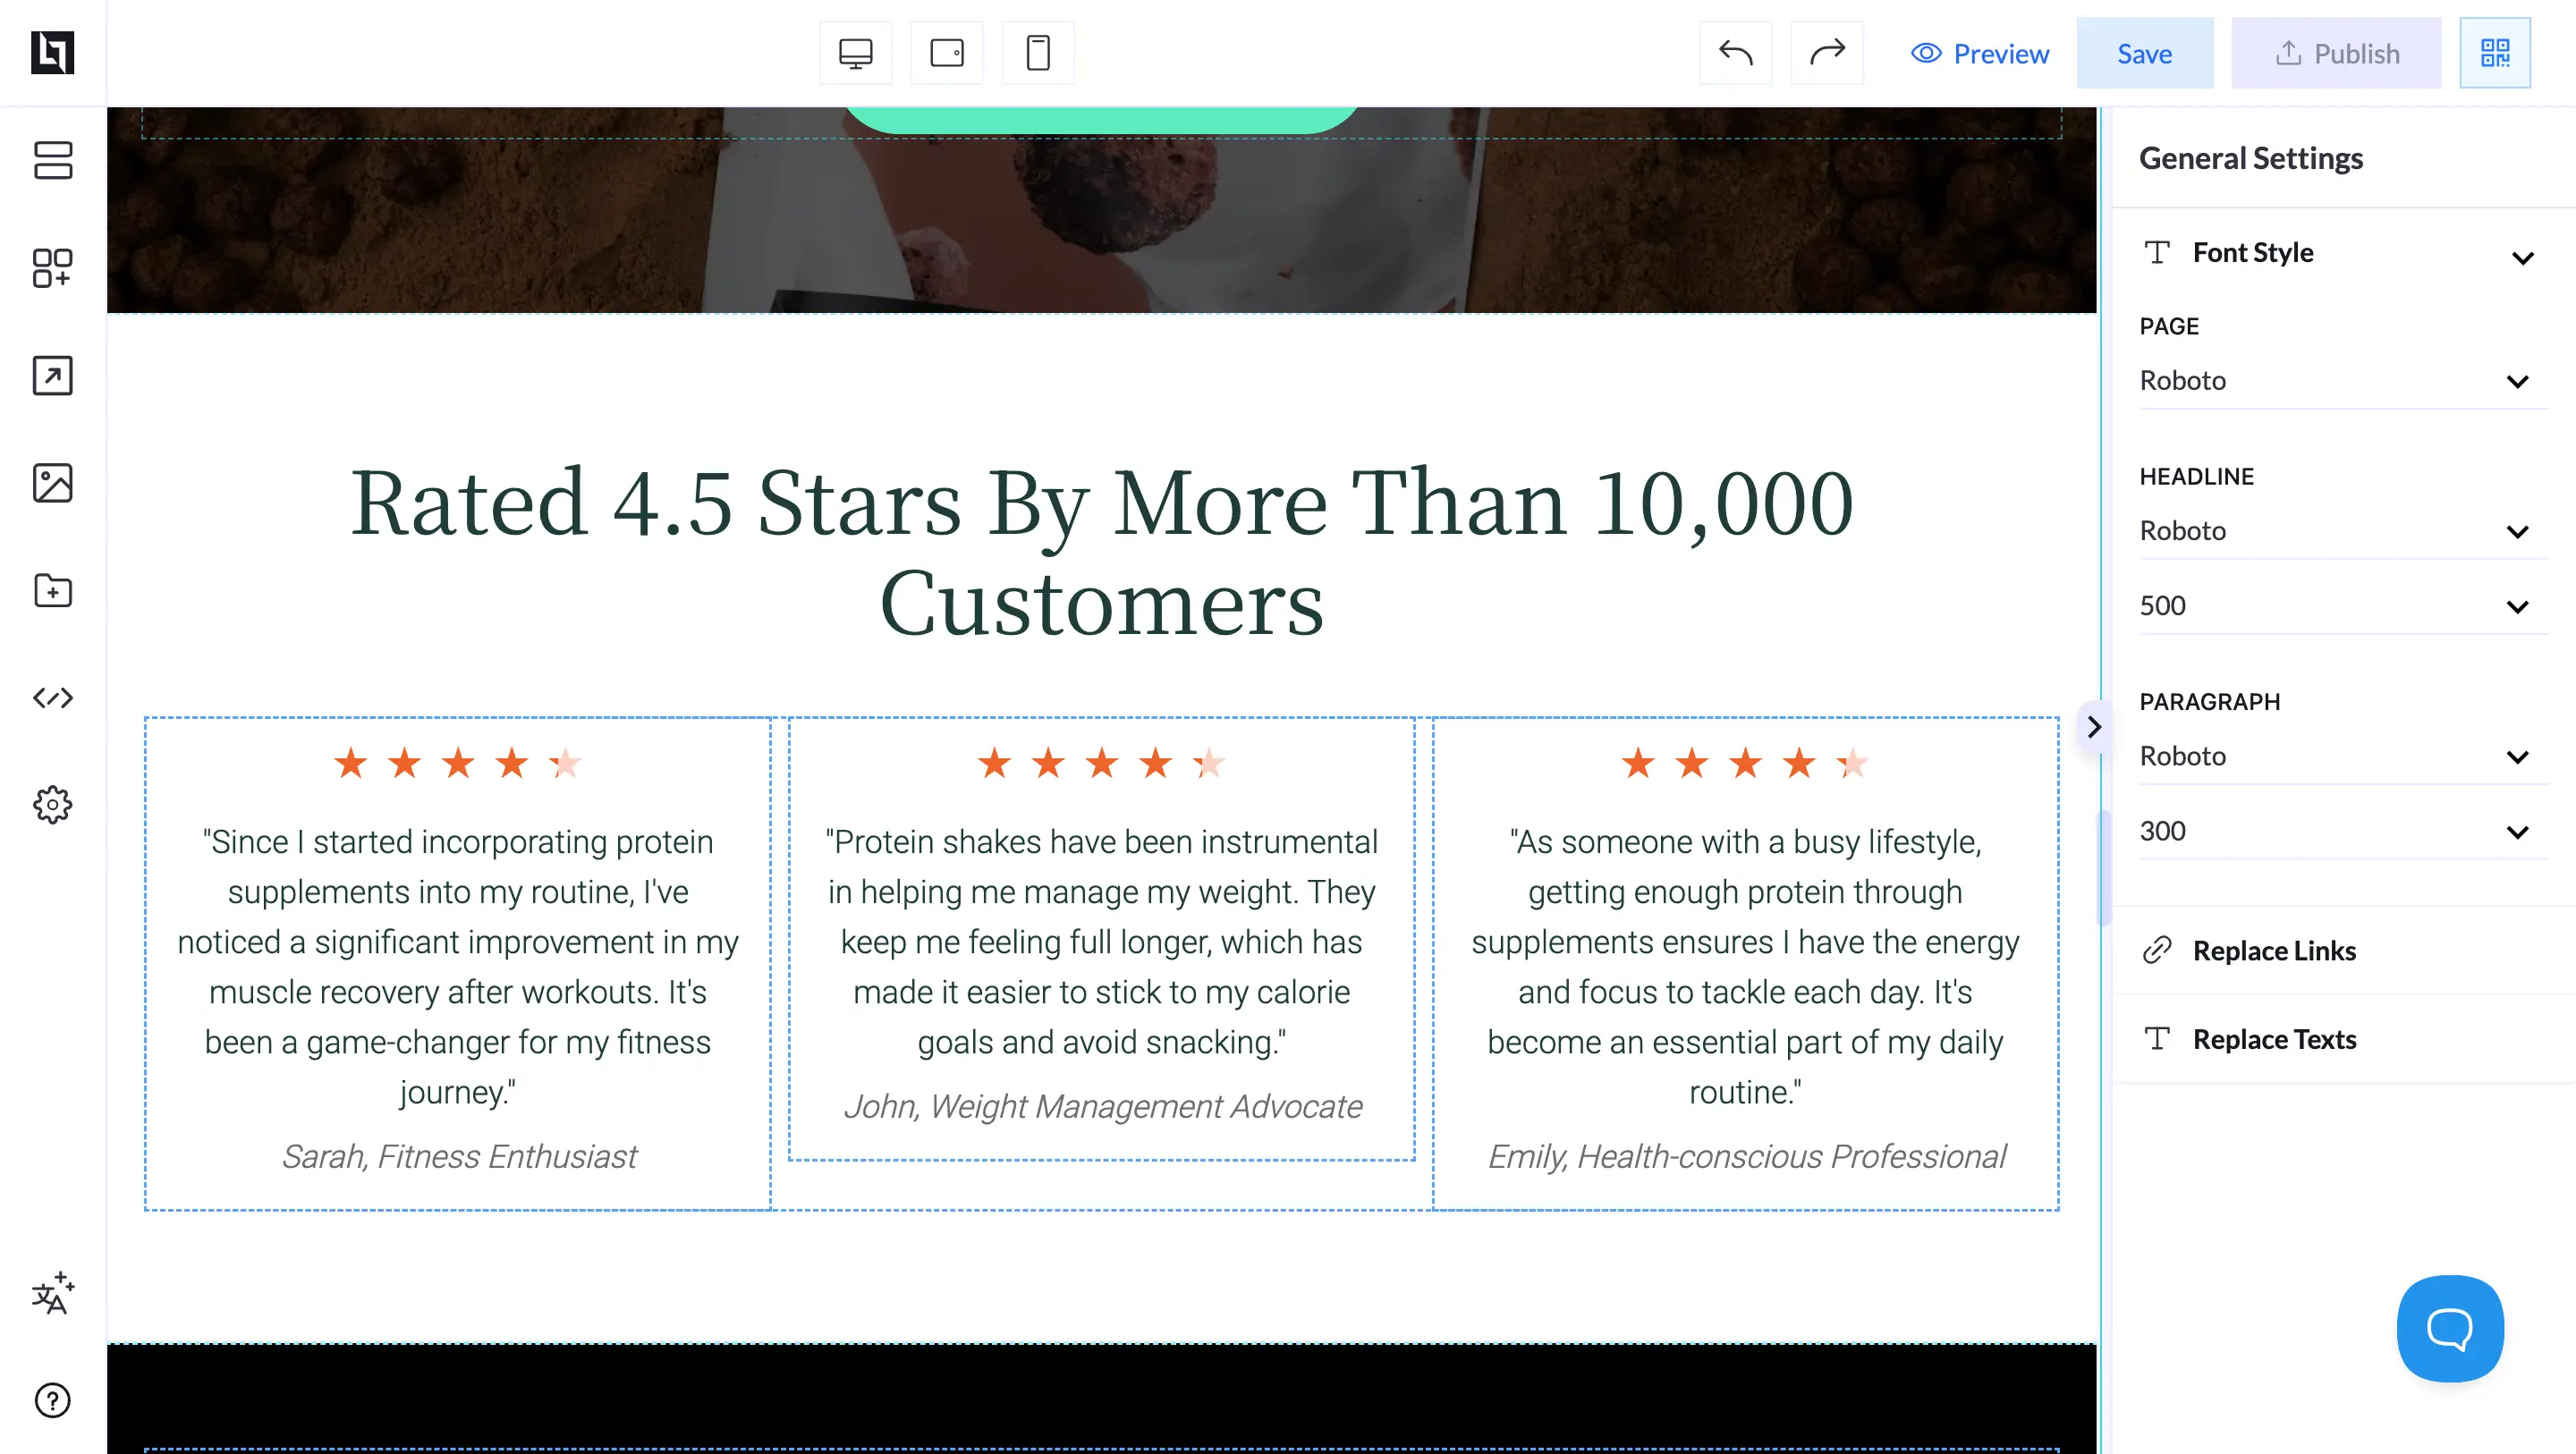This screenshot has height=1454, width=2576.
Task: Switch to desktop view
Action: (x=856, y=53)
